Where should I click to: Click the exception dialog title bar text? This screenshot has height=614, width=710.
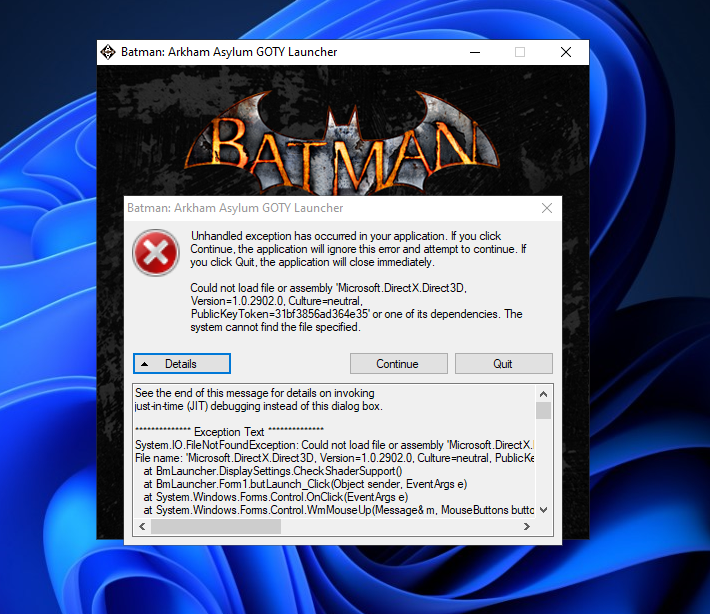click(x=235, y=208)
